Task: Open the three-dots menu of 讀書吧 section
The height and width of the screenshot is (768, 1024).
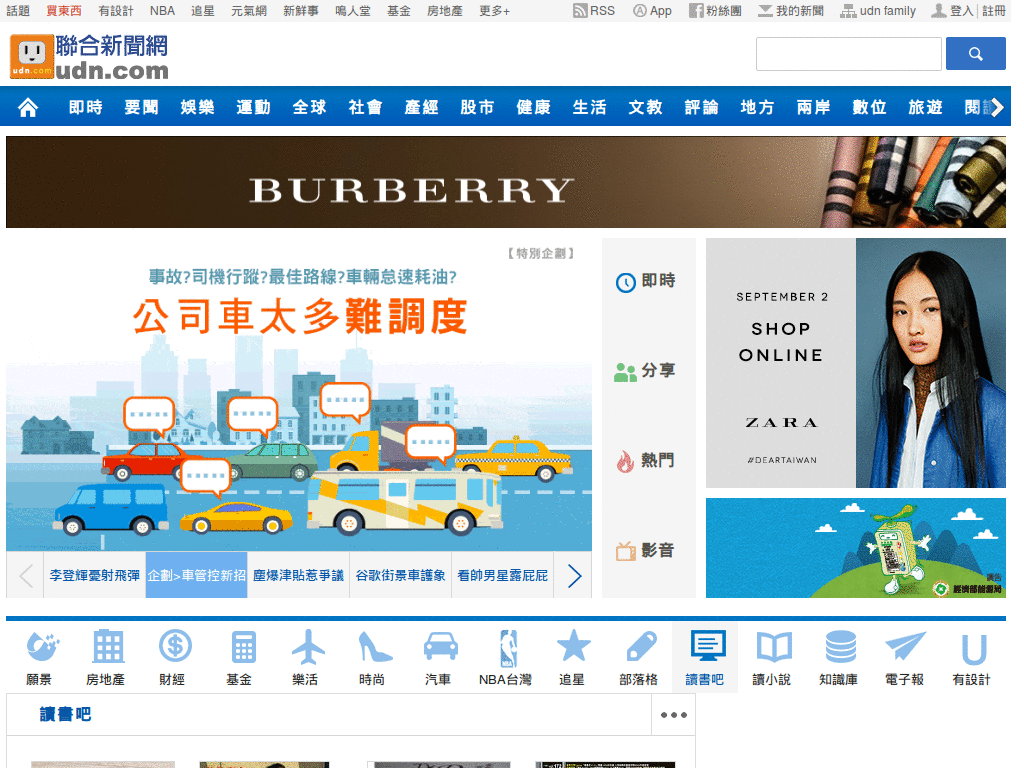Action: (x=673, y=715)
